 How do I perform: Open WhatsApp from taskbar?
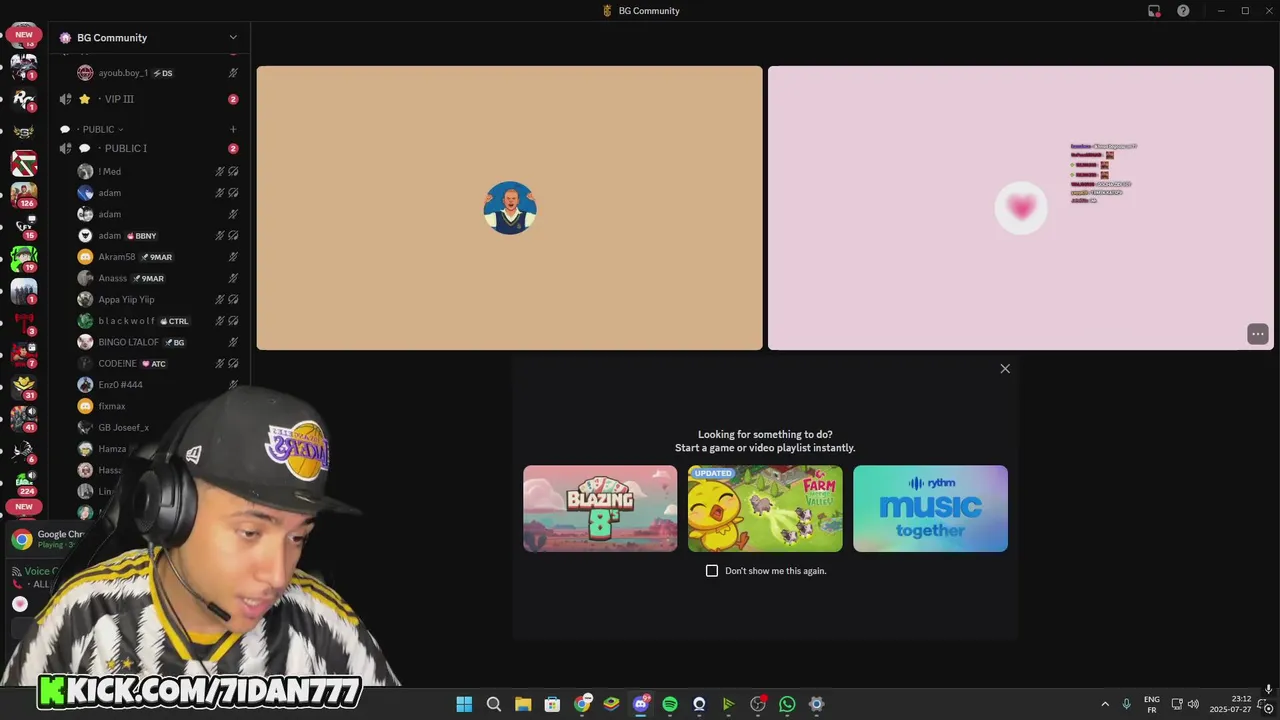[x=787, y=704]
